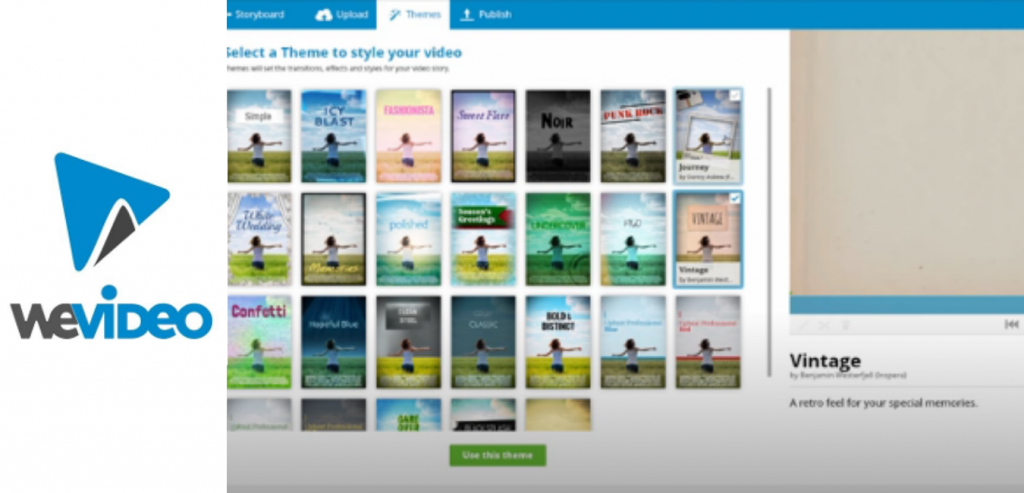Click 'A retro feel for your special memories.'
Image resolution: width=1024 pixels, height=493 pixels.
(884, 403)
